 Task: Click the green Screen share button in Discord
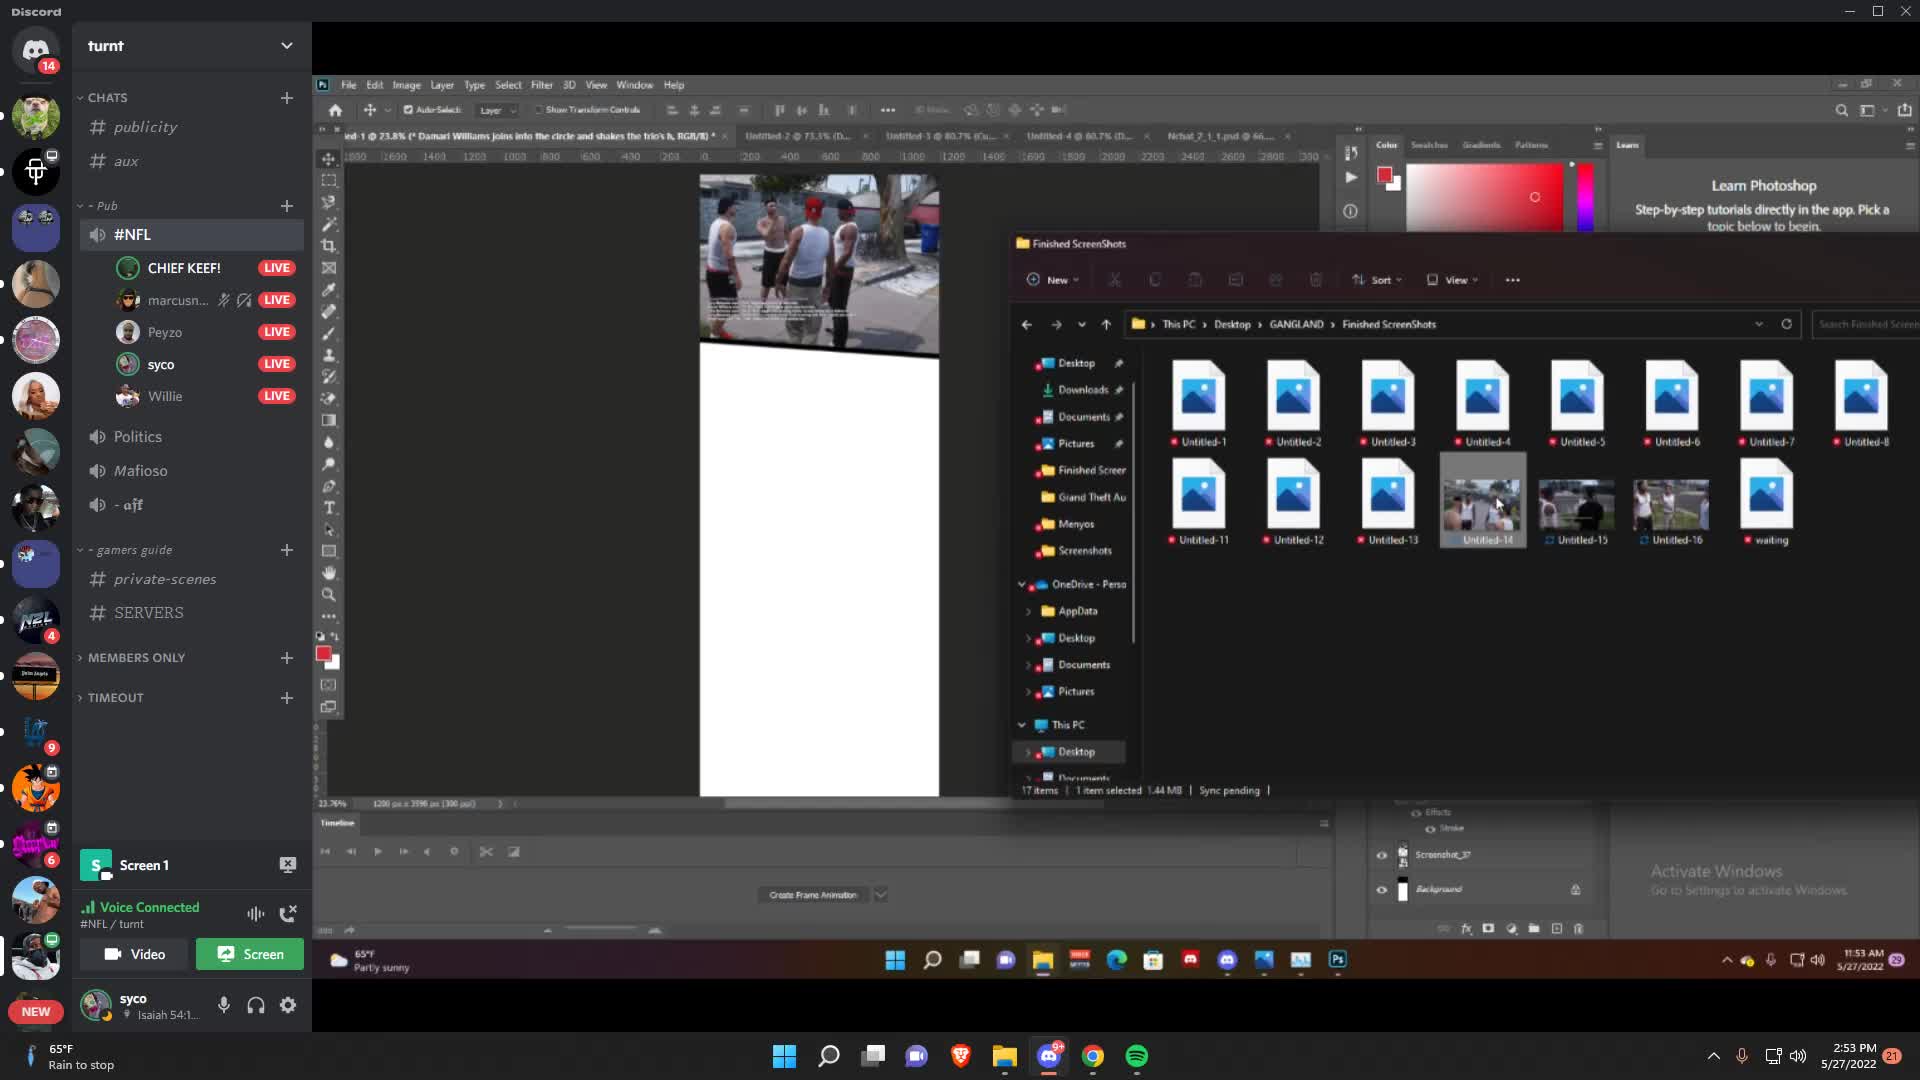[x=249, y=954]
